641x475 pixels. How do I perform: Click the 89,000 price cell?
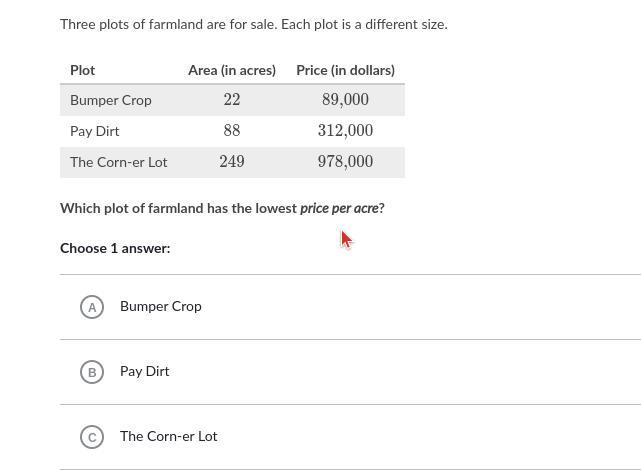[x=345, y=100]
